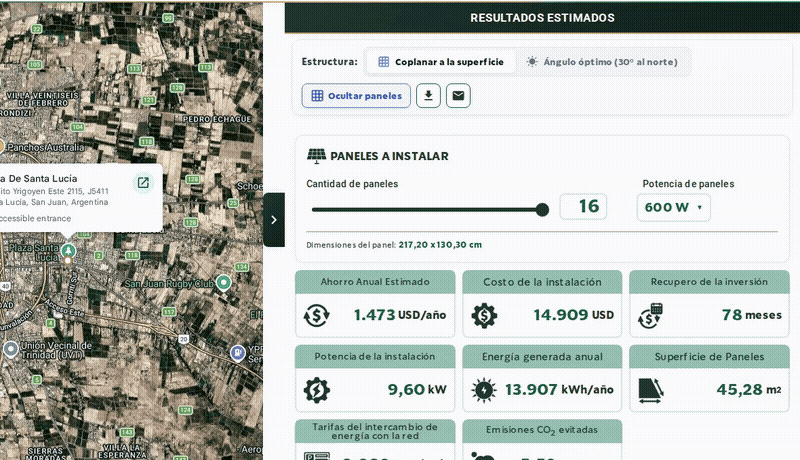Click the YPF gas station marker
Viewport: 800px width, 460px height.
click(238, 352)
